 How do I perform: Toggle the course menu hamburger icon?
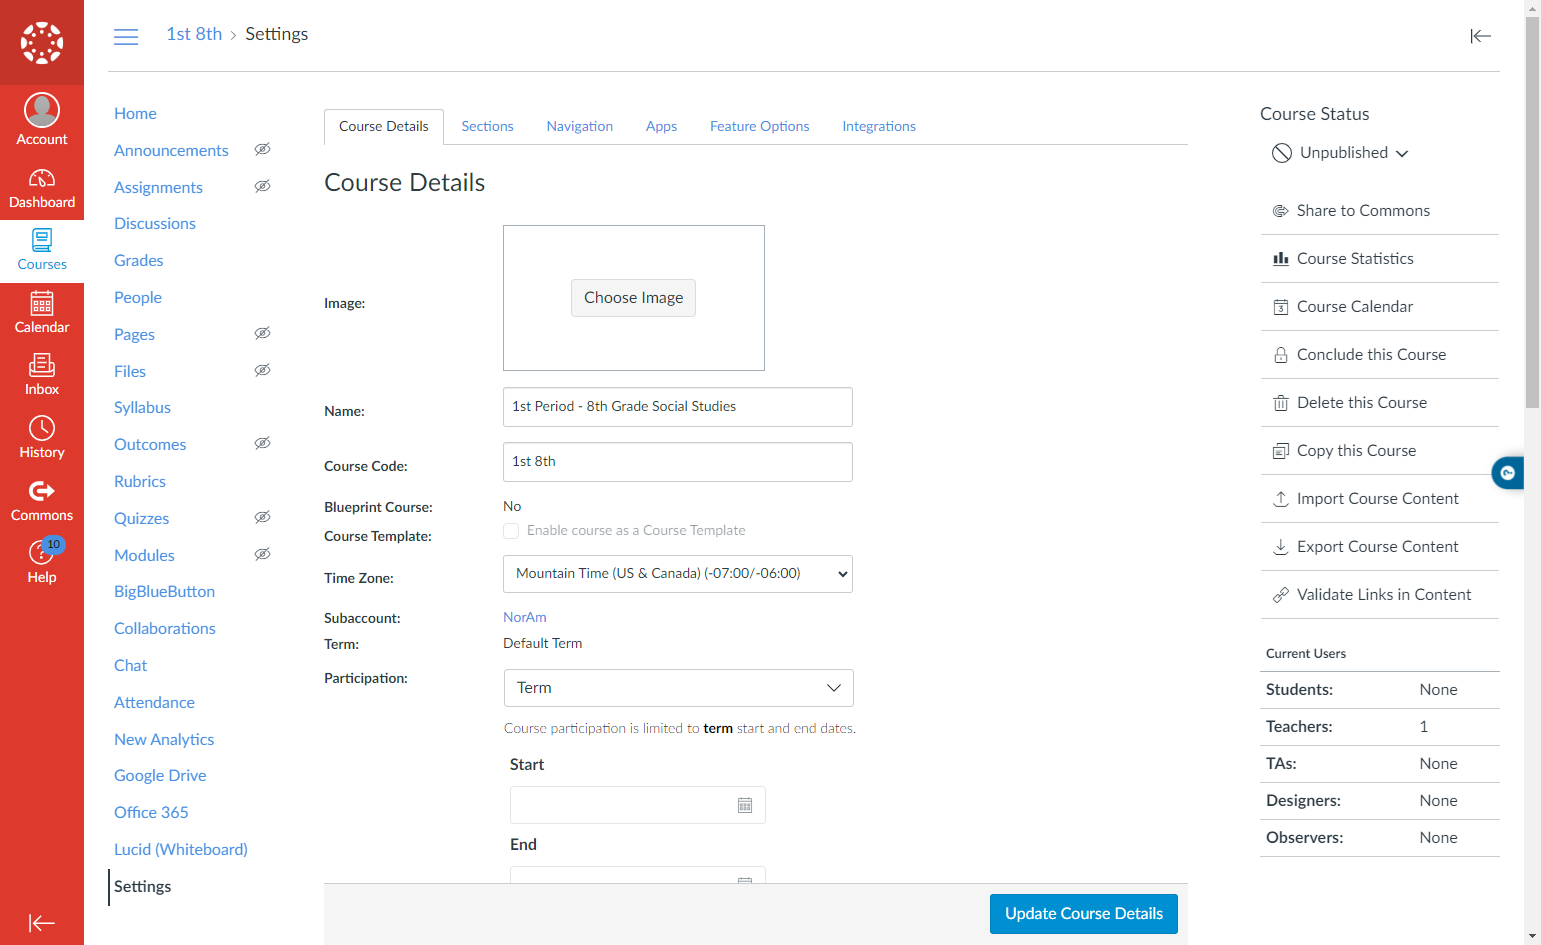(126, 37)
